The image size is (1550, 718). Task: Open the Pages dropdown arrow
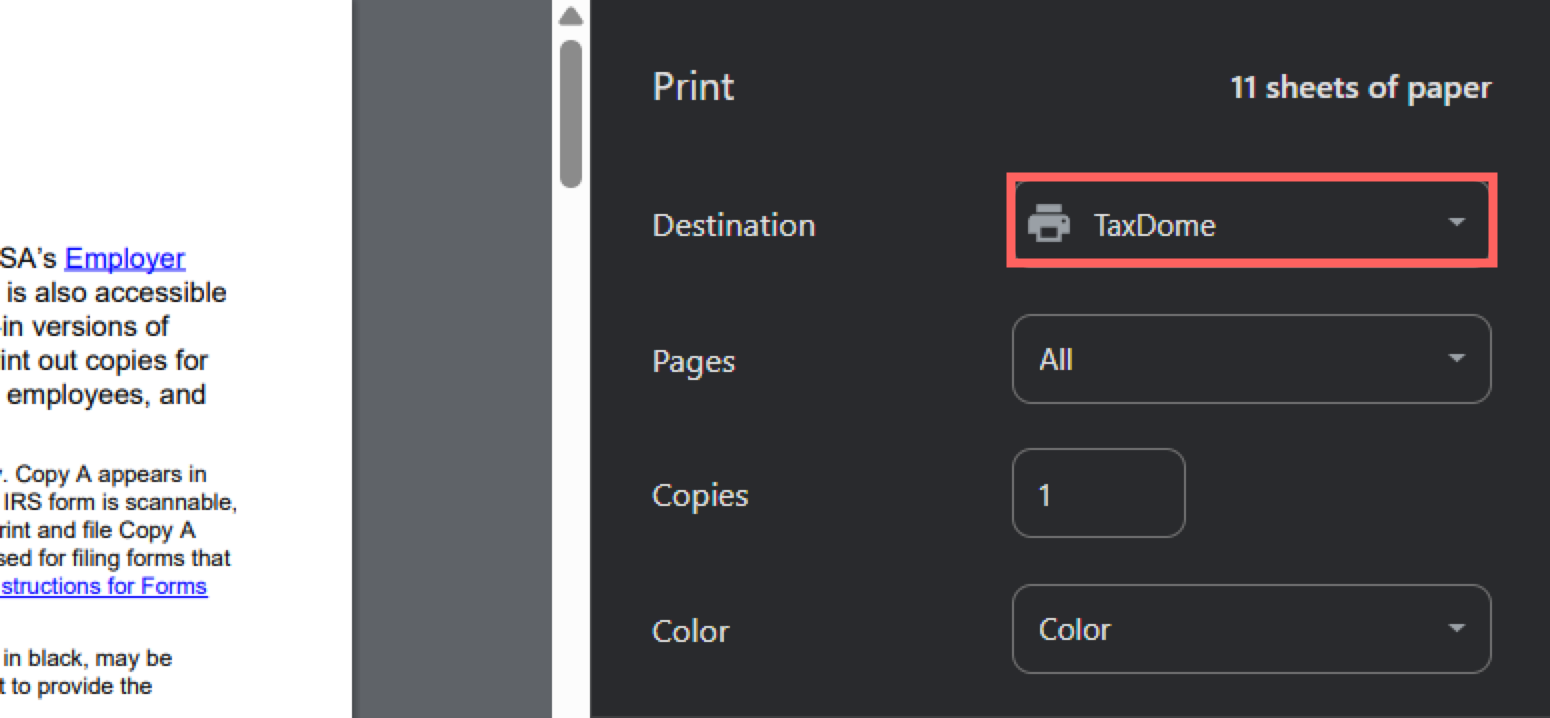click(x=1456, y=358)
